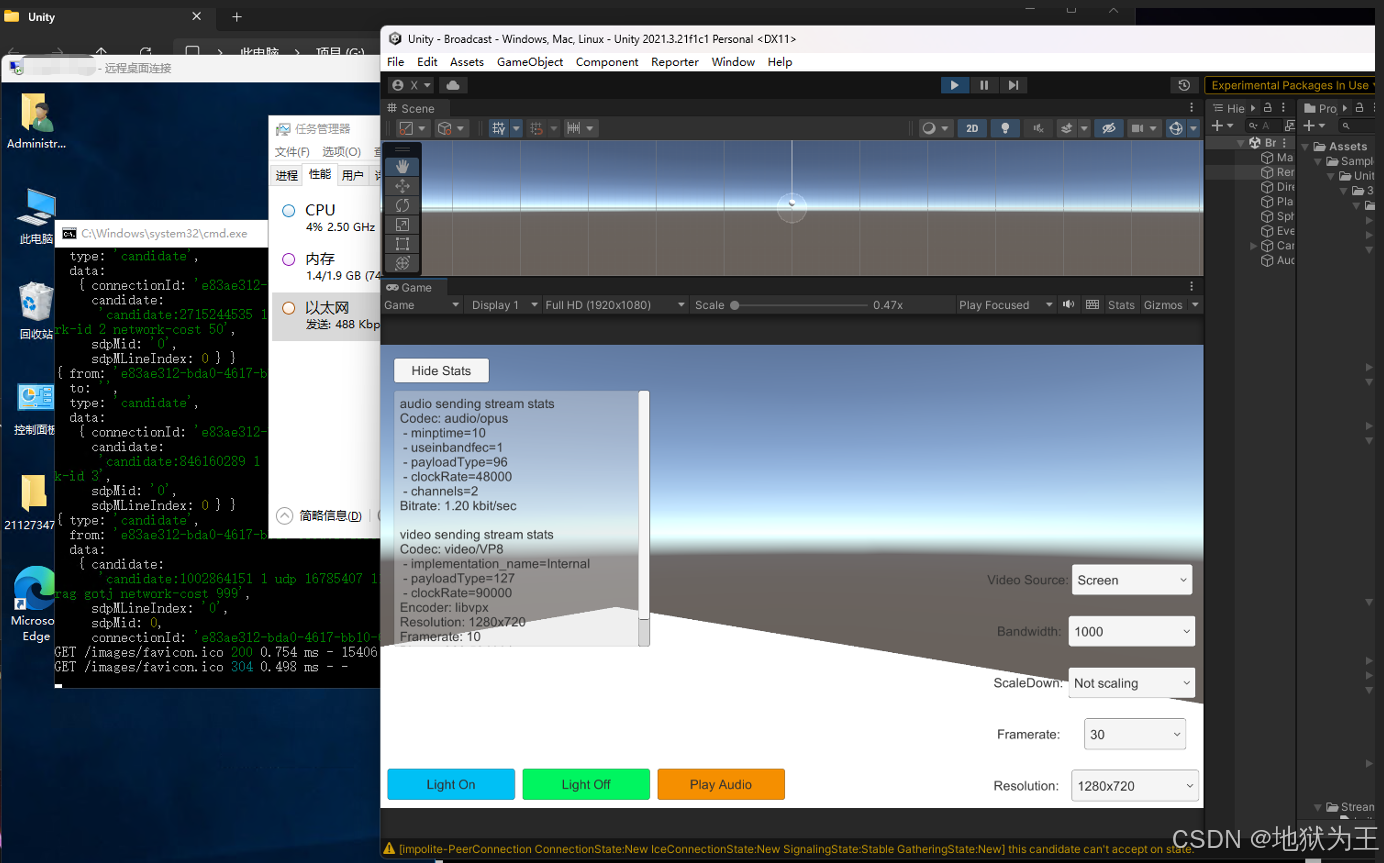Select the Scale tool in Scene overlay
Viewport: 1384px width, 863px height.
(x=402, y=224)
